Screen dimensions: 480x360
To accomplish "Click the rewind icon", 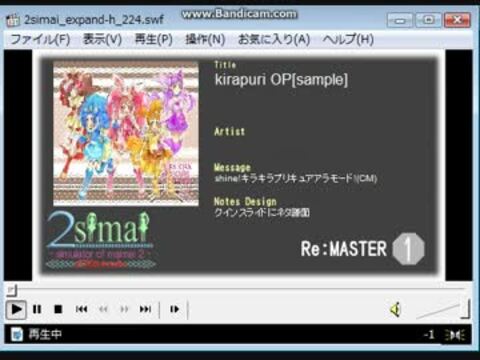I will point(103,309).
